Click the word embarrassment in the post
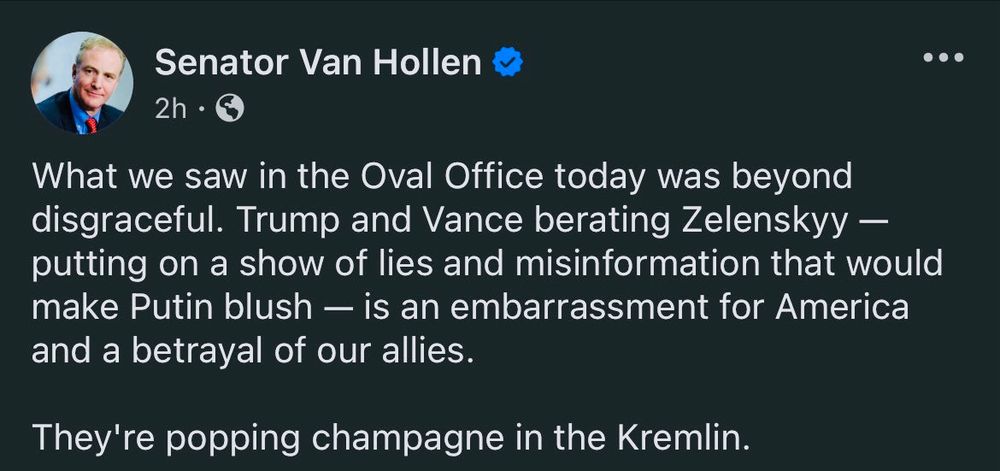The image size is (1000, 471). click(x=579, y=308)
